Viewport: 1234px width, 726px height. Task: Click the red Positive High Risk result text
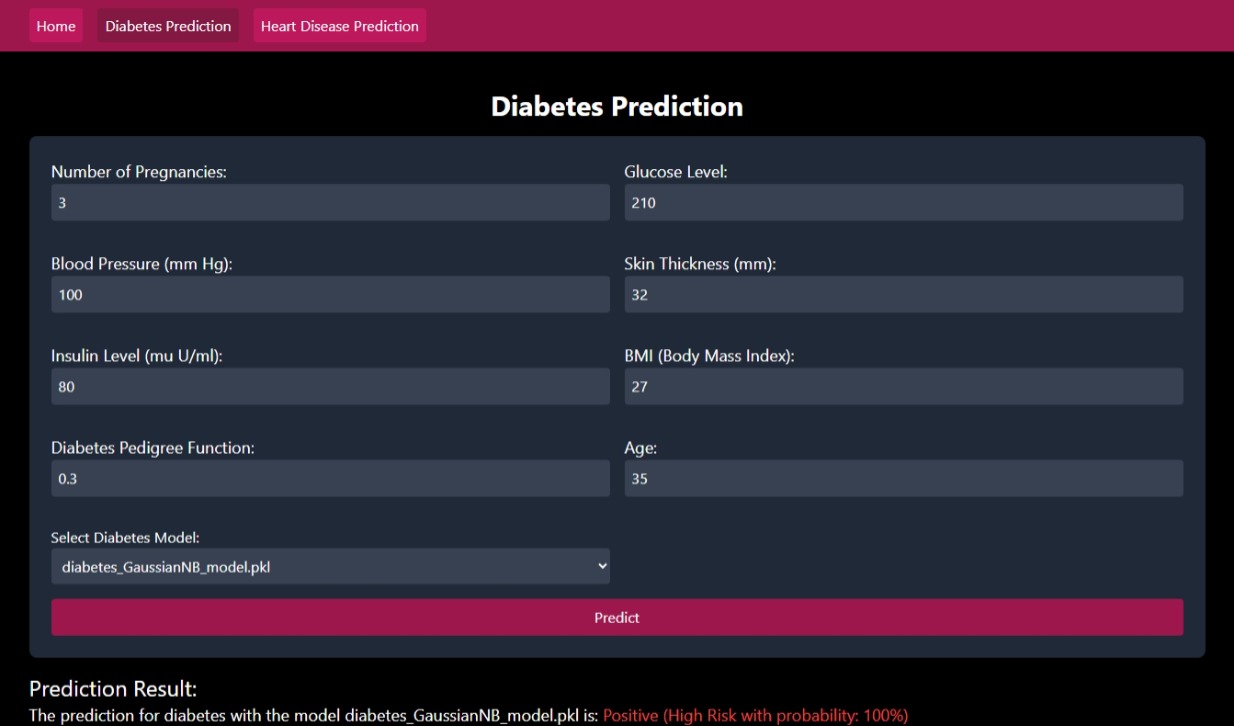tap(755, 716)
